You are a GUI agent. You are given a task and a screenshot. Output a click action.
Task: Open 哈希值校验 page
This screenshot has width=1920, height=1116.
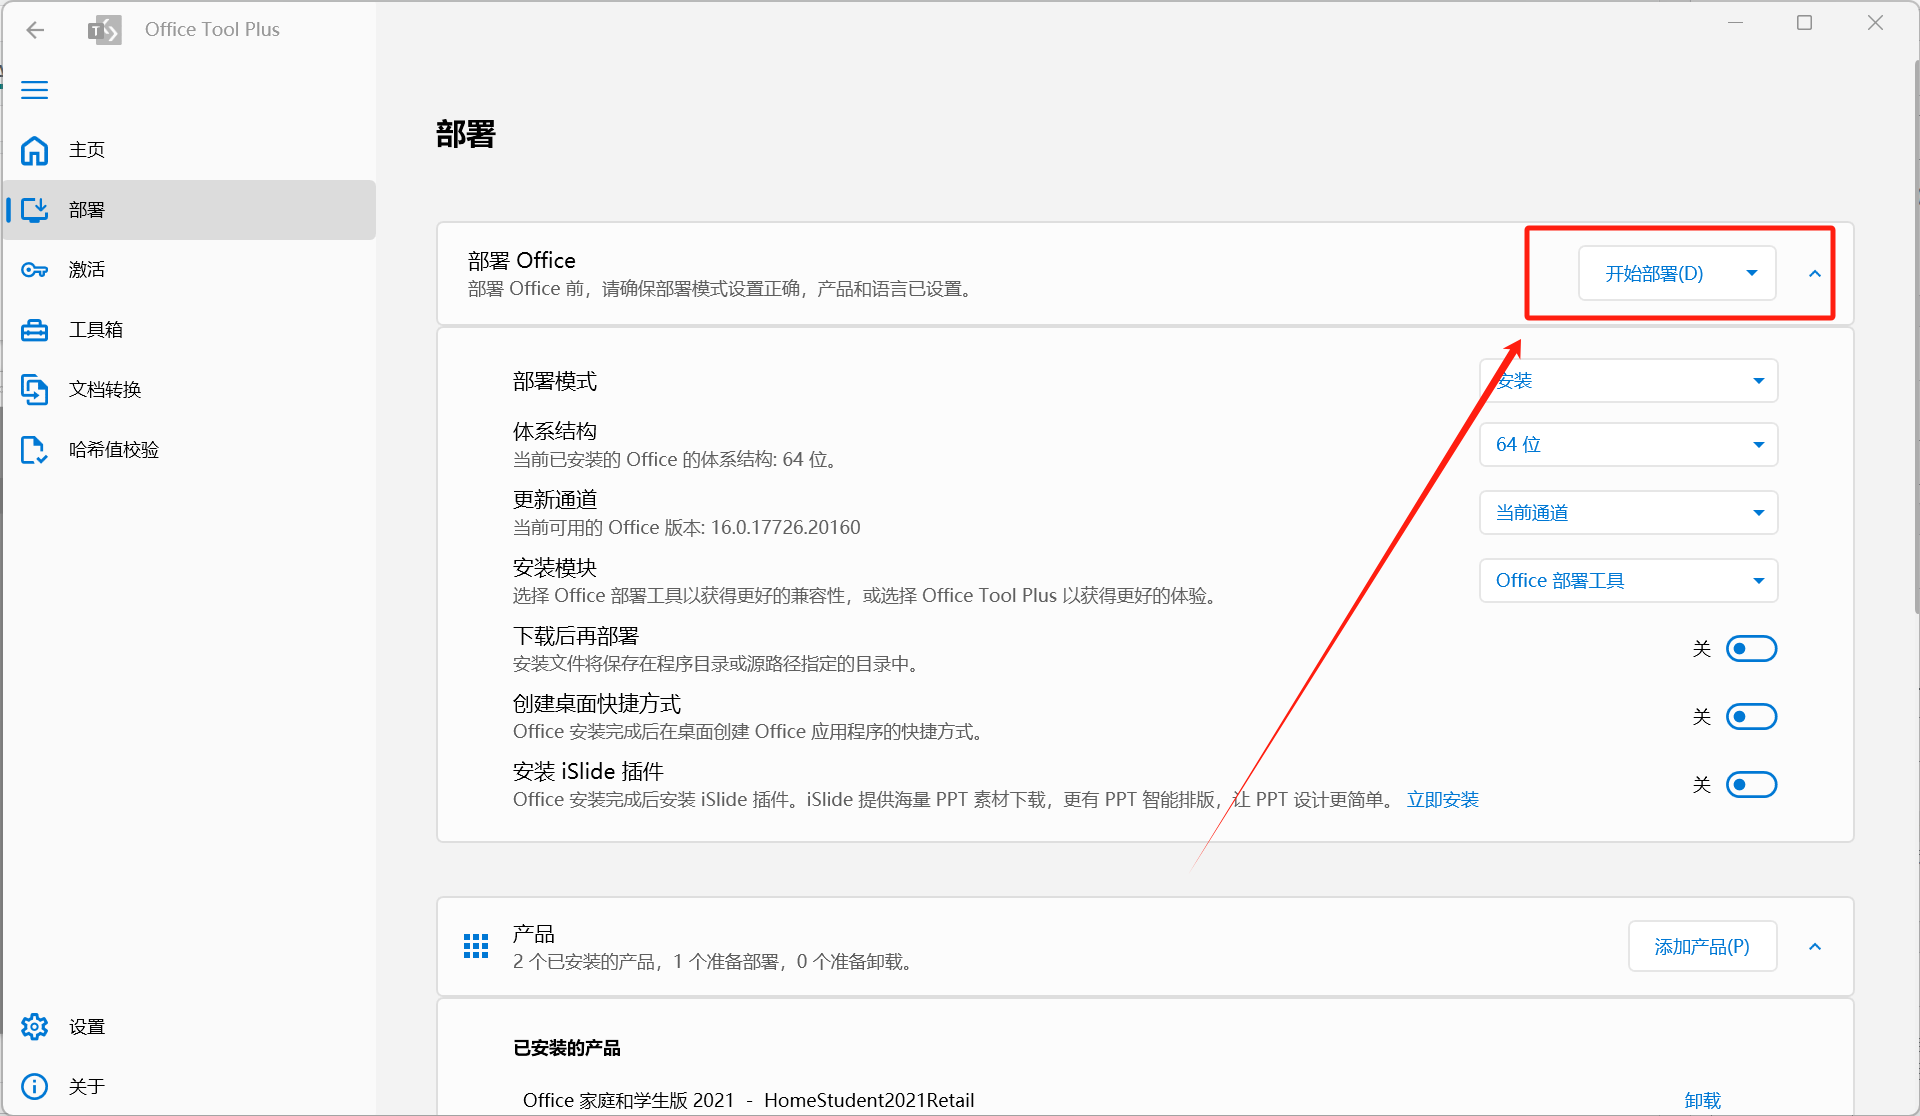click(x=190, y=450)
